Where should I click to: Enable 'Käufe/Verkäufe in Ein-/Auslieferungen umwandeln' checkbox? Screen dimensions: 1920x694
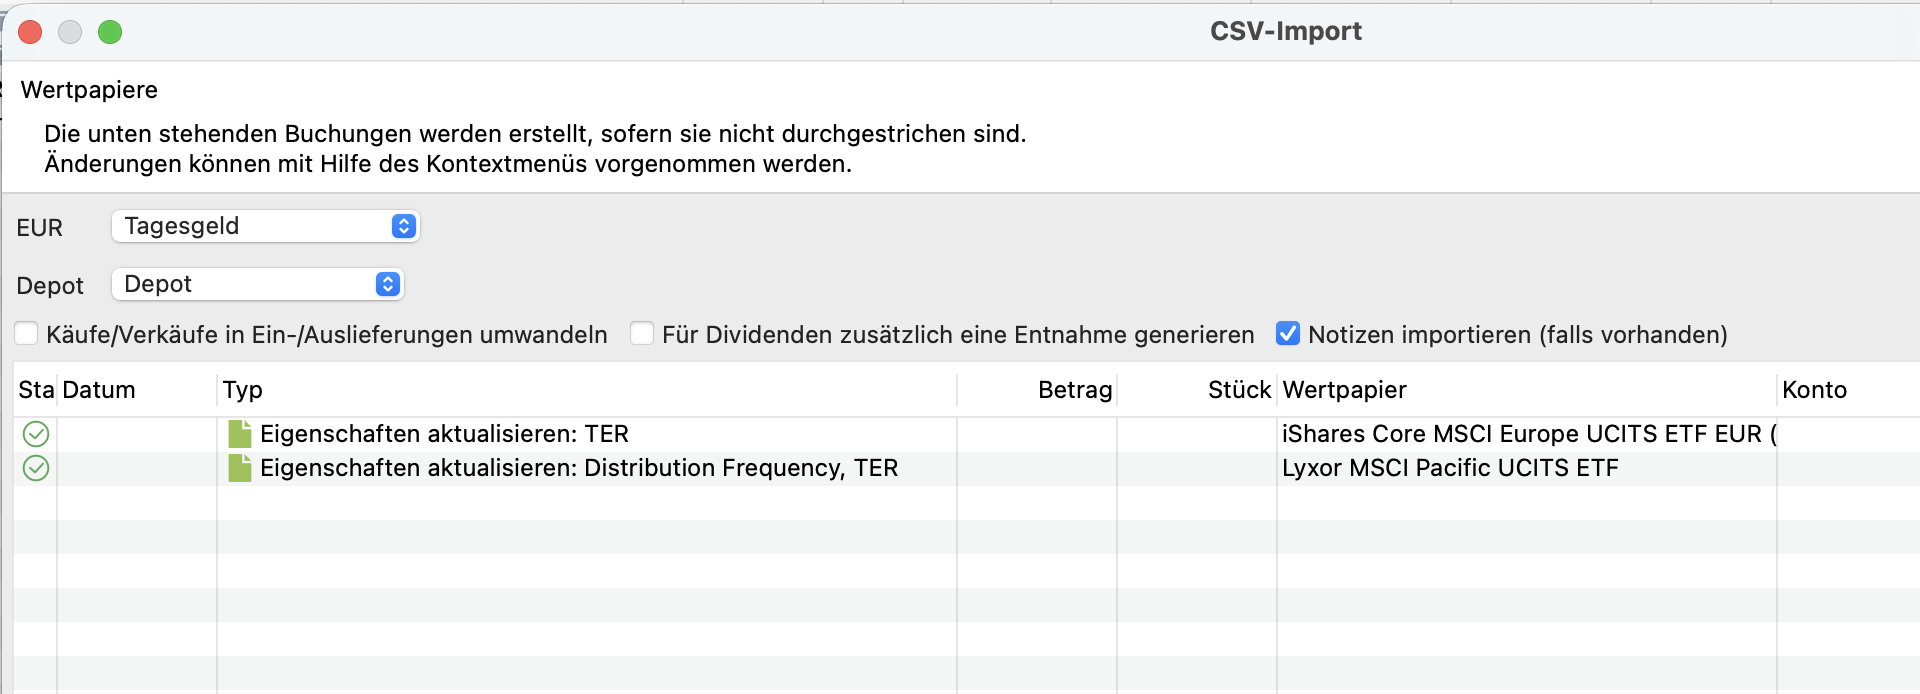click(26, 333)
